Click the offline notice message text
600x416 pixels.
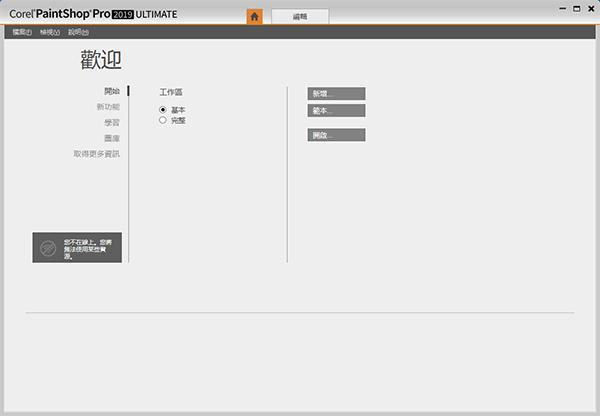[88, 249]
